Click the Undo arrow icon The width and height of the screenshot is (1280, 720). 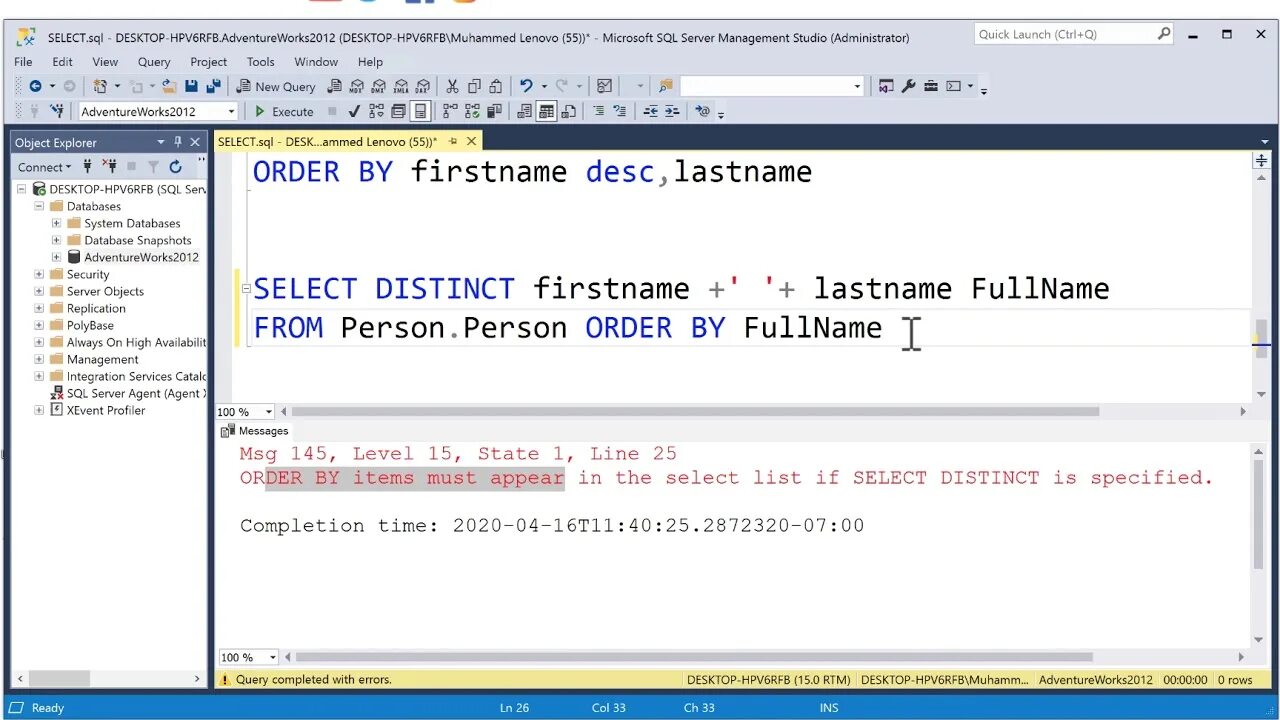tap(525, 86)
